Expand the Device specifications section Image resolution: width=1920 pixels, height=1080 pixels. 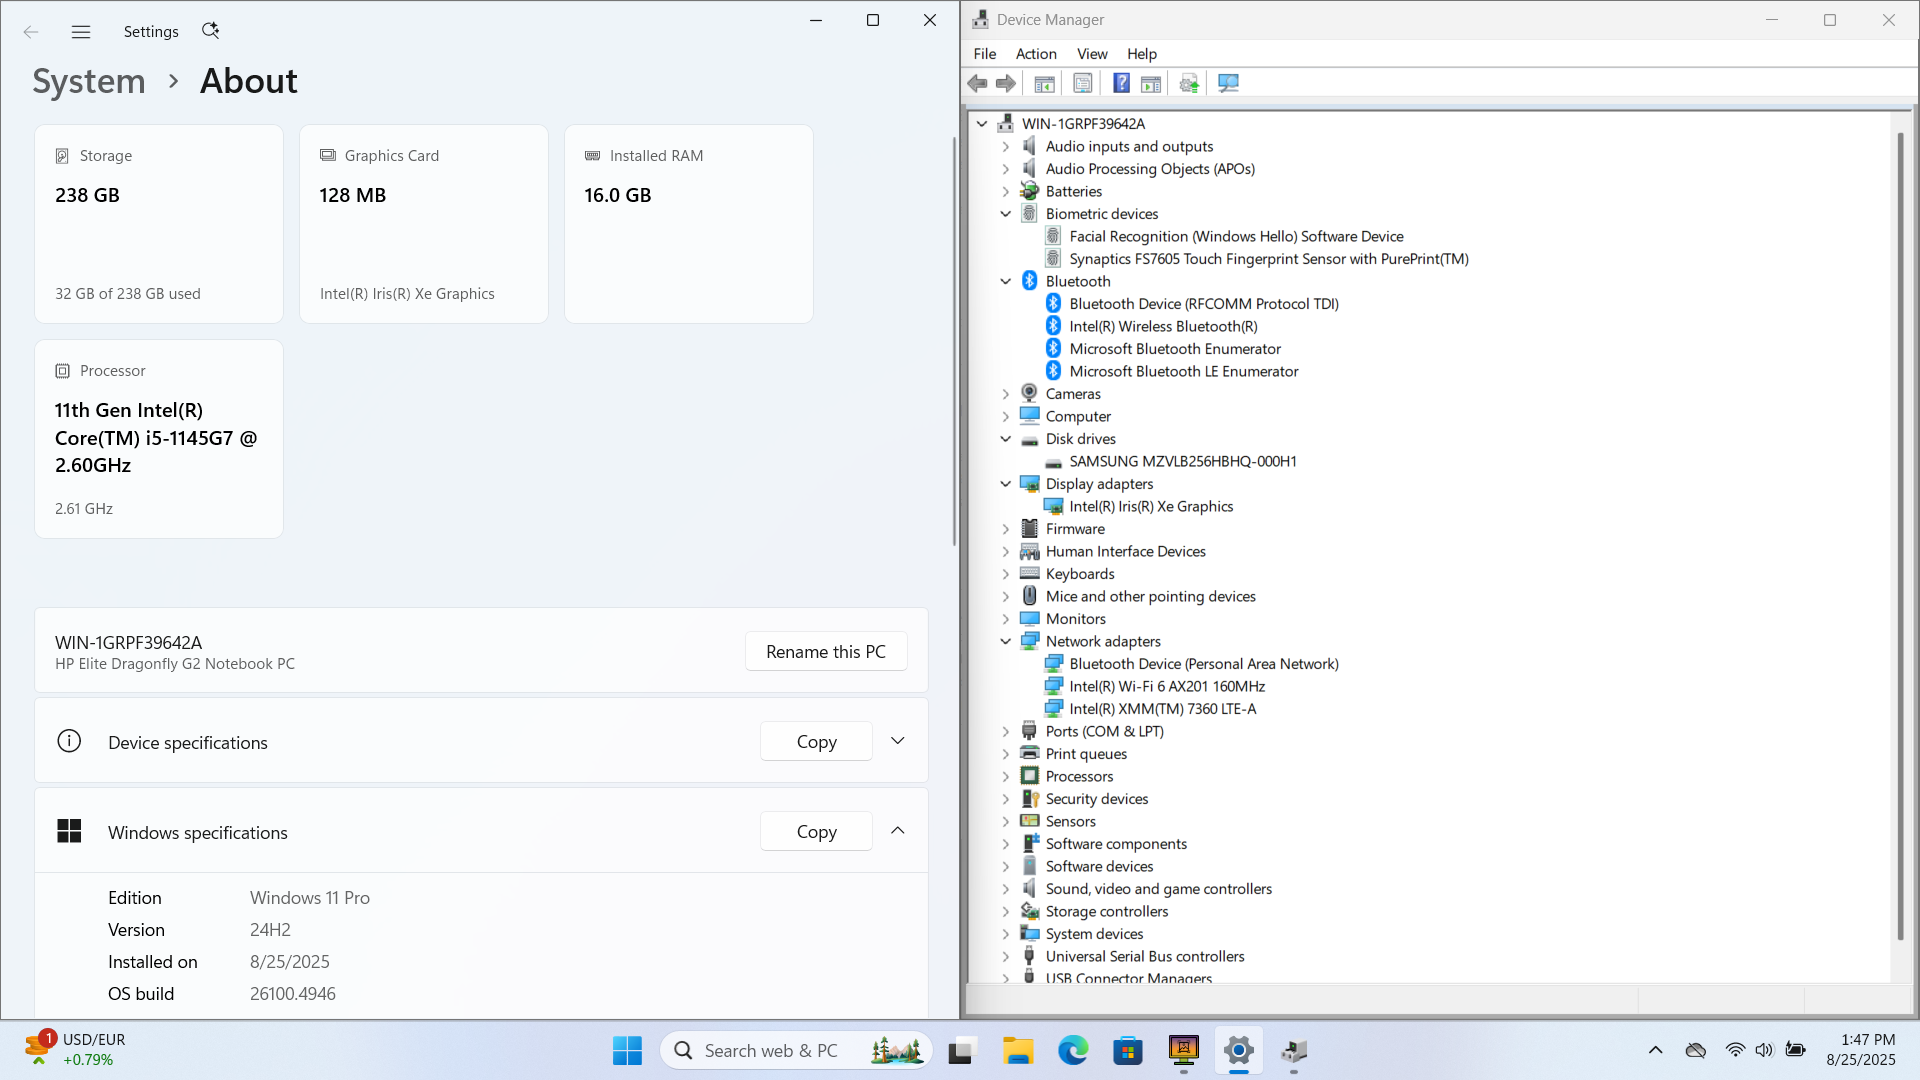pyautogui.click(x=898, y=741)
